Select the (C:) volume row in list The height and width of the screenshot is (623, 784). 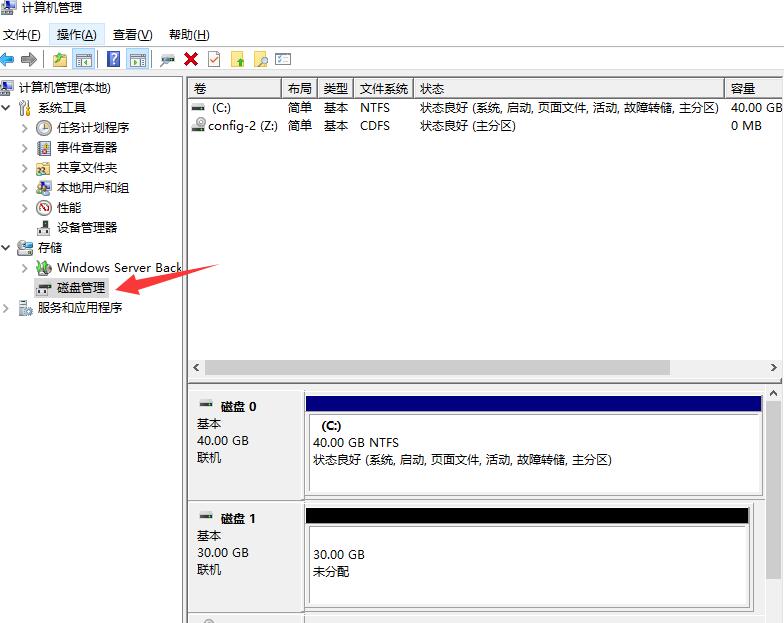tap(486, 108)
